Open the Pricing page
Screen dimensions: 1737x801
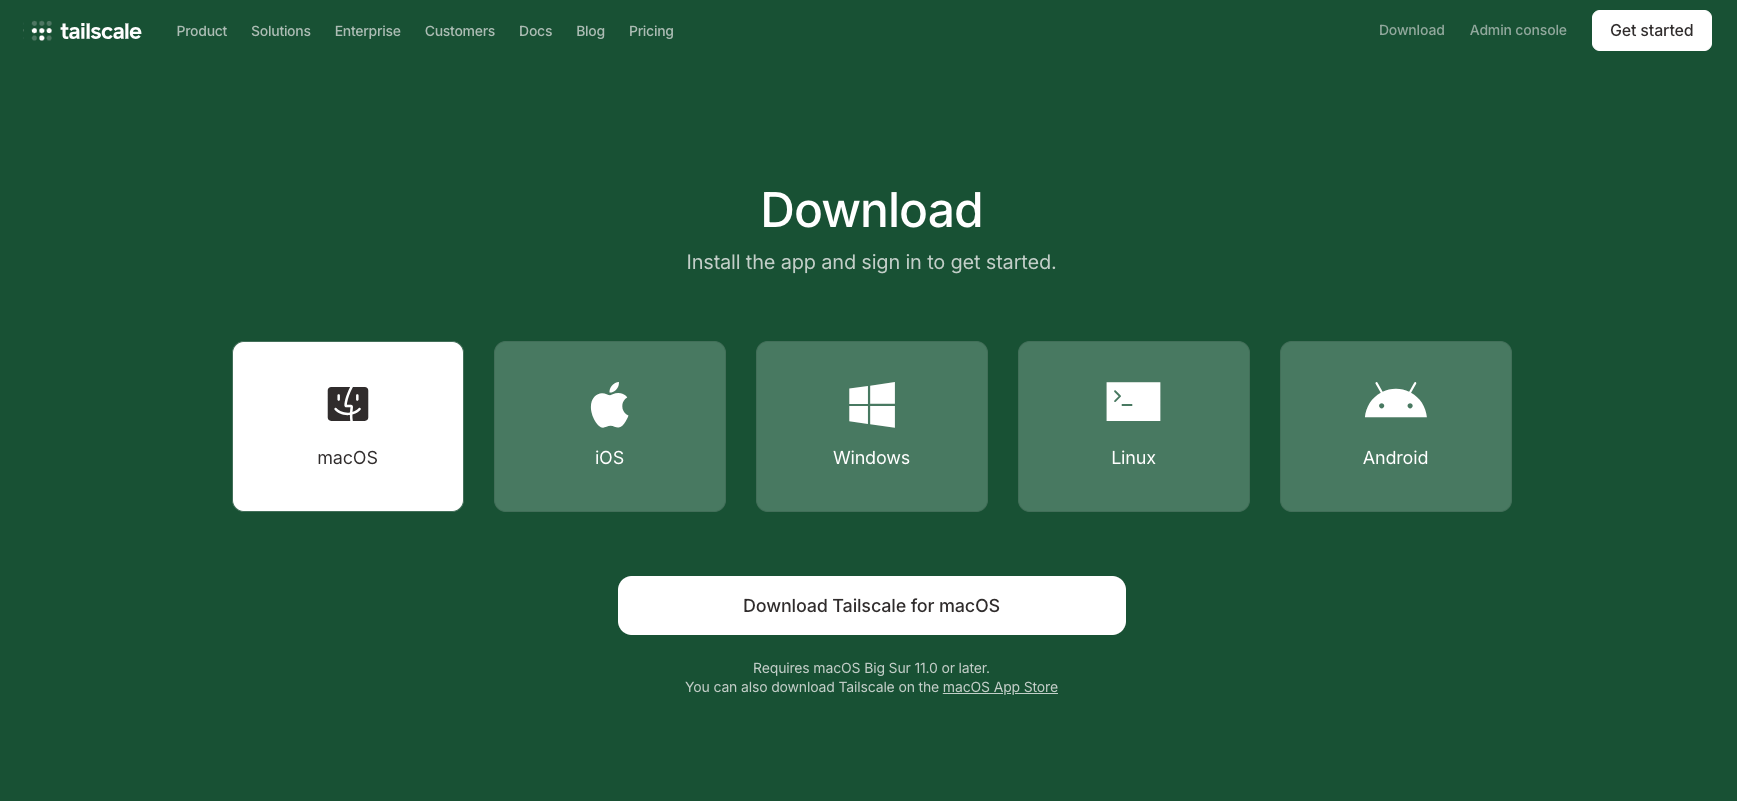(651, 31)
